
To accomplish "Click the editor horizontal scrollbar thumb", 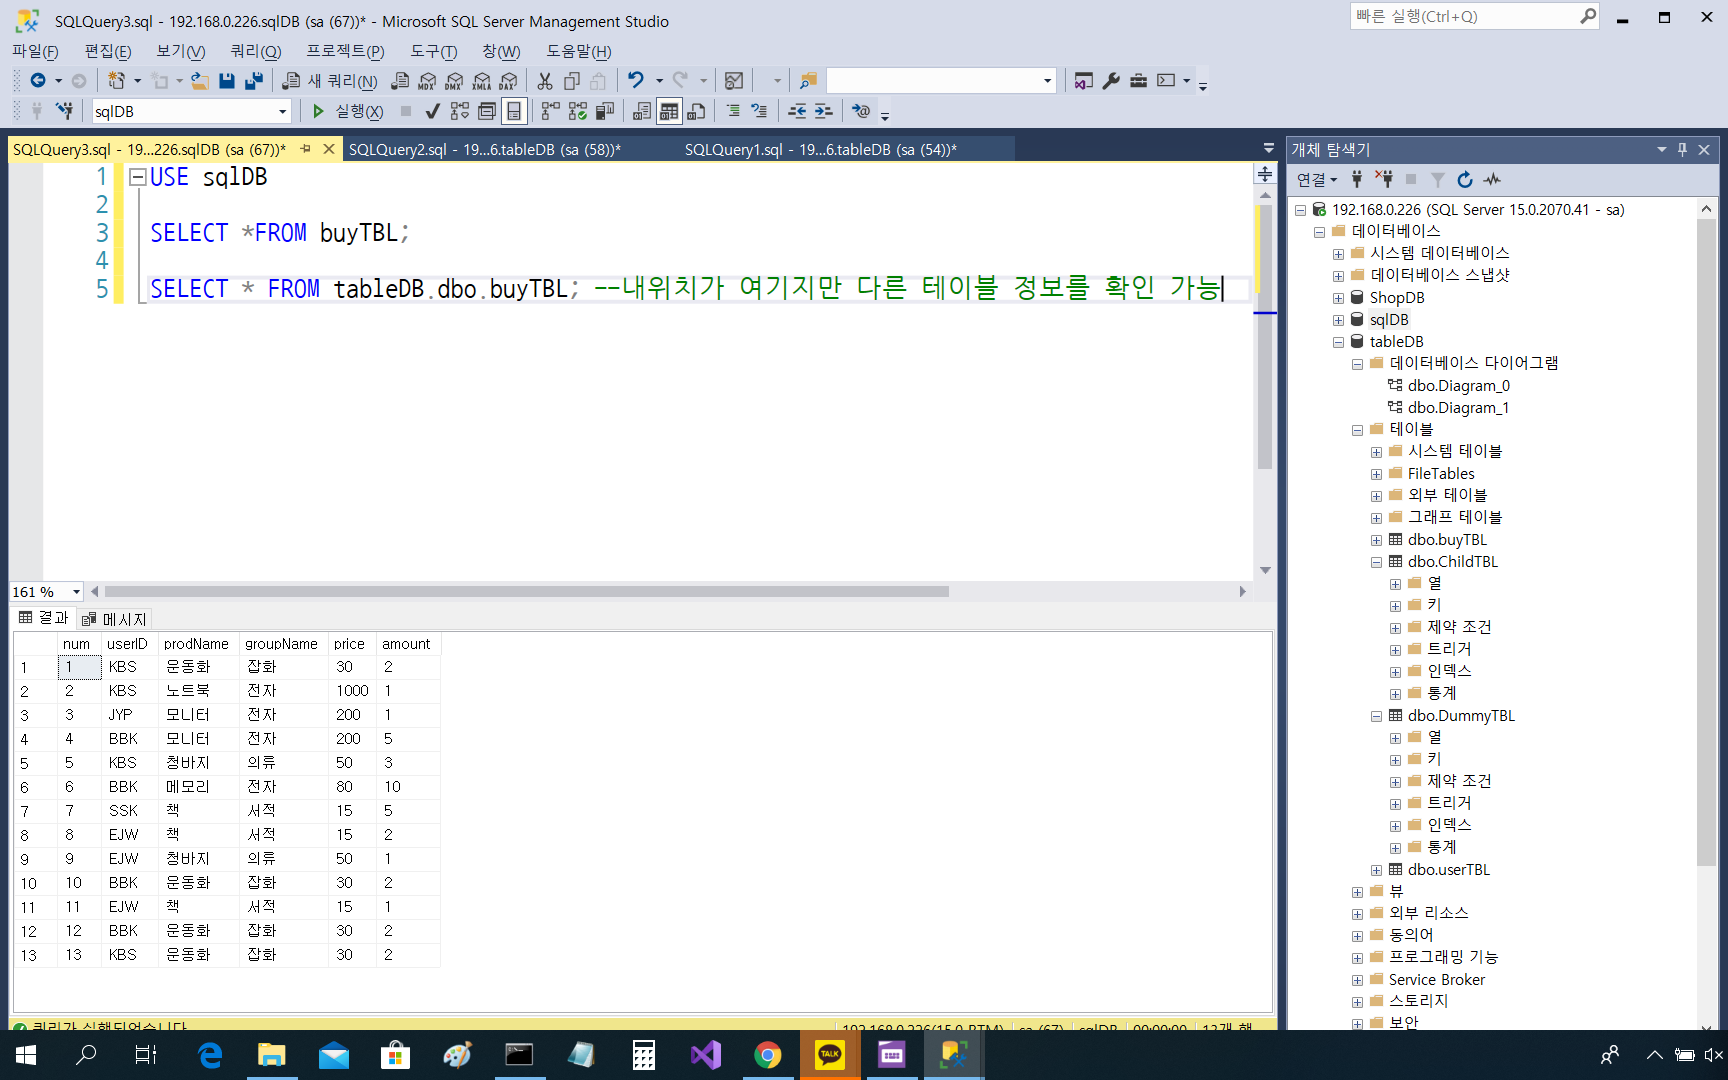I will coord(526,591).
